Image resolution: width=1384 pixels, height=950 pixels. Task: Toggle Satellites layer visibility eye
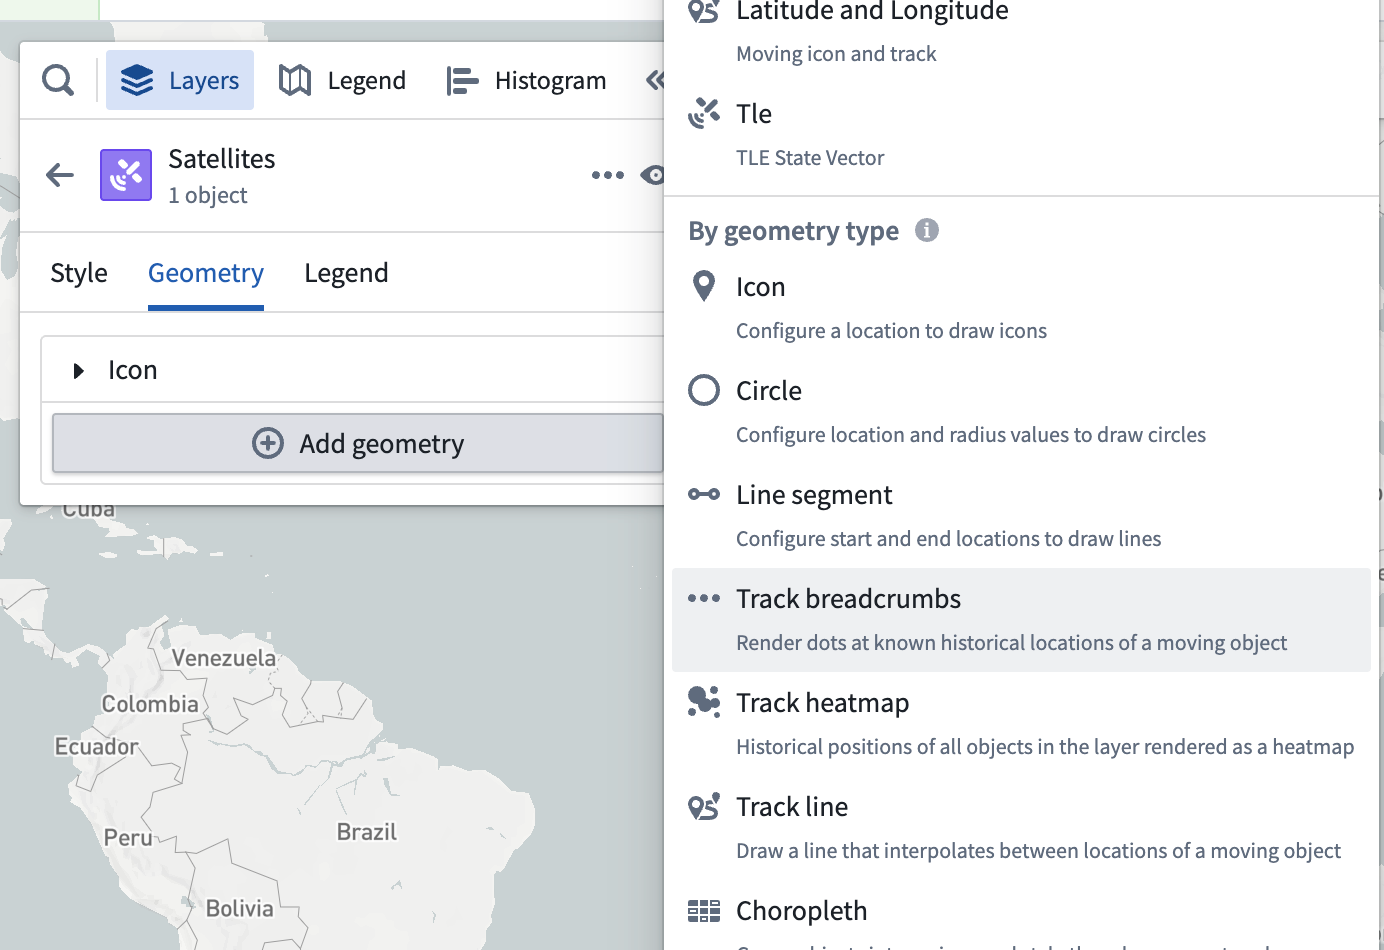click(x=653, y=175)
